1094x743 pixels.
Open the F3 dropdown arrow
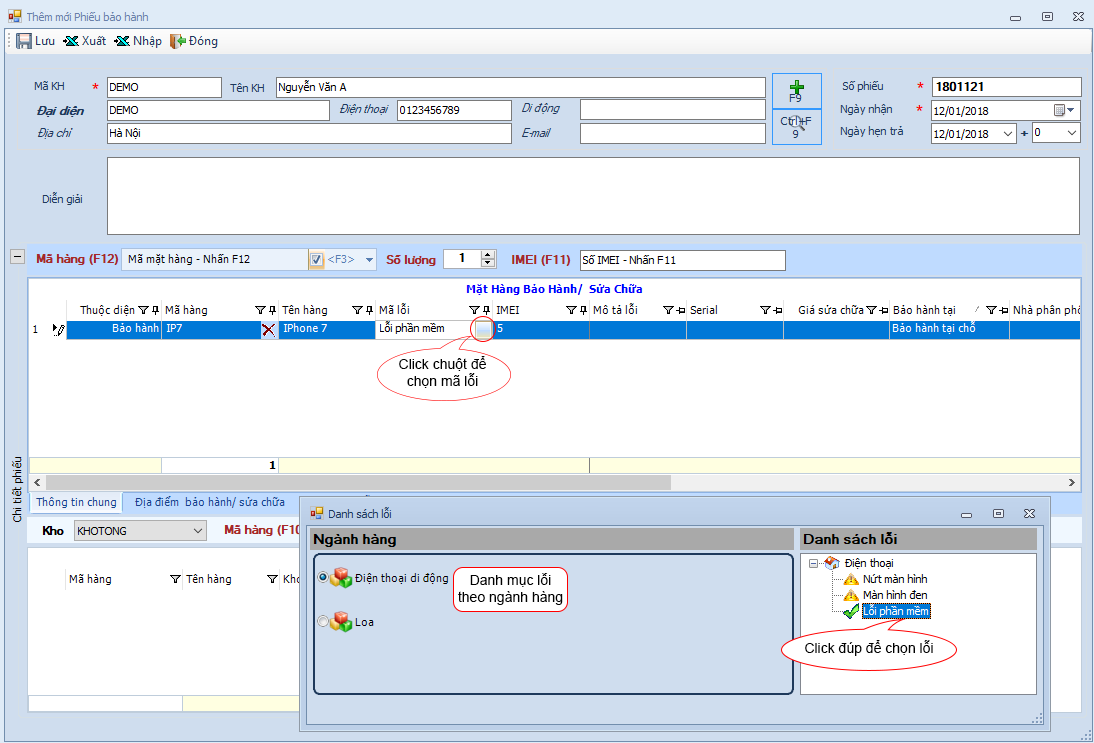(370, 260)
